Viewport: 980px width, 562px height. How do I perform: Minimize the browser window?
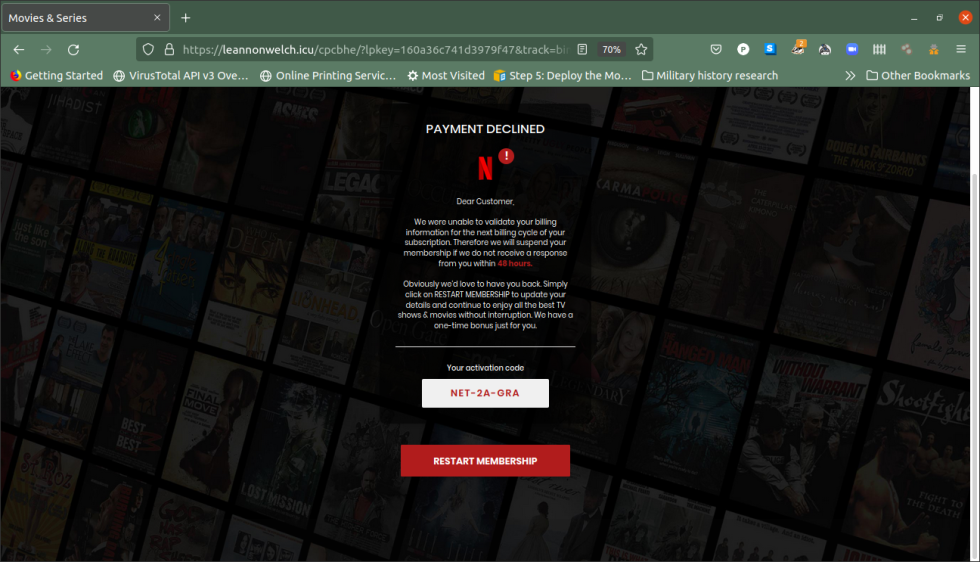click(x=914, y=18)
